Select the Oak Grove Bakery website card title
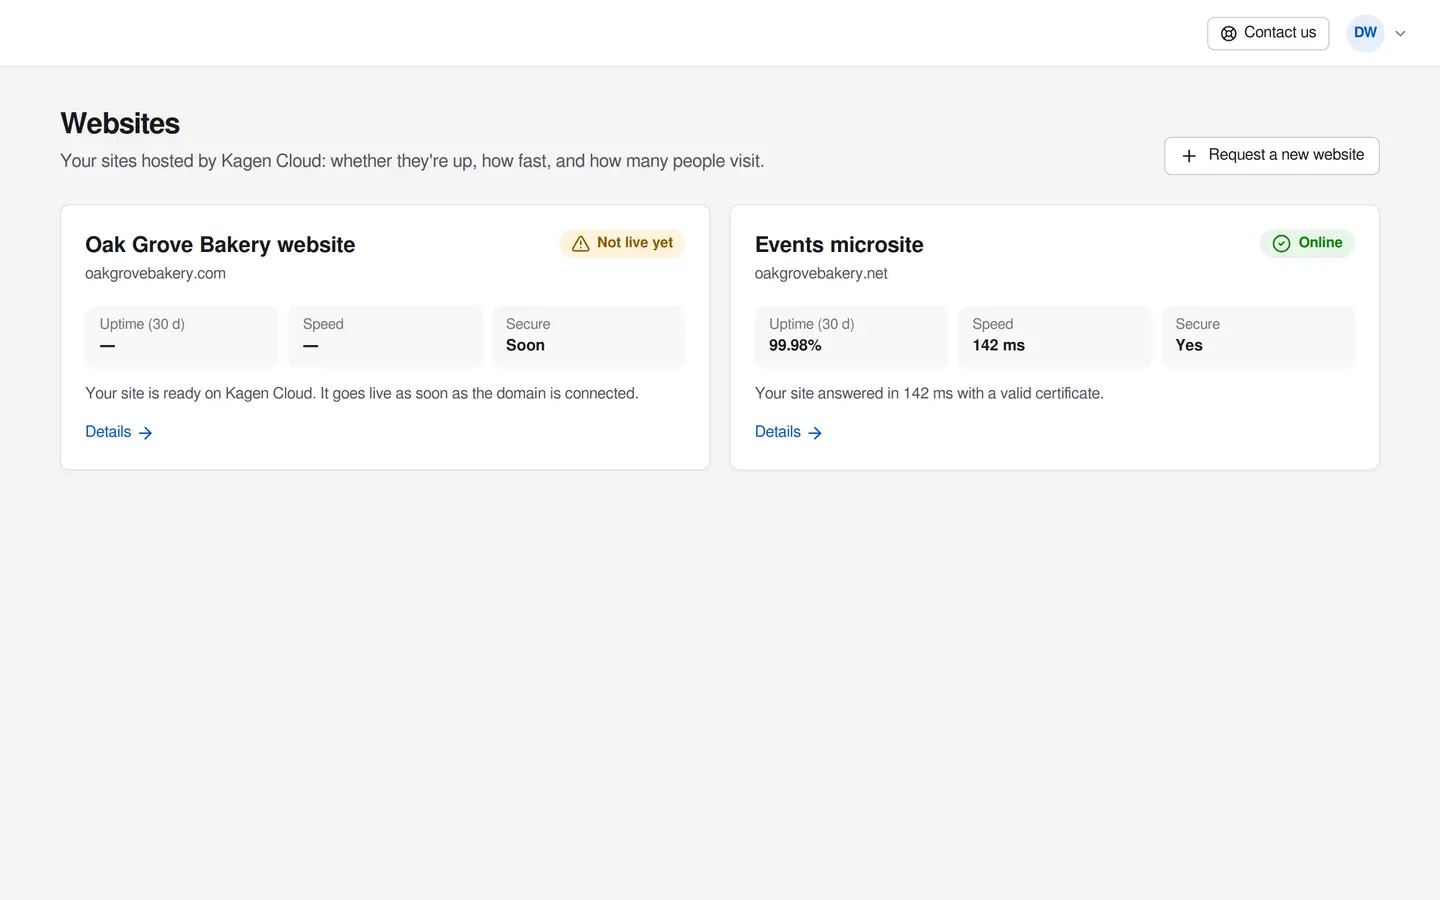 coord(220,245)
